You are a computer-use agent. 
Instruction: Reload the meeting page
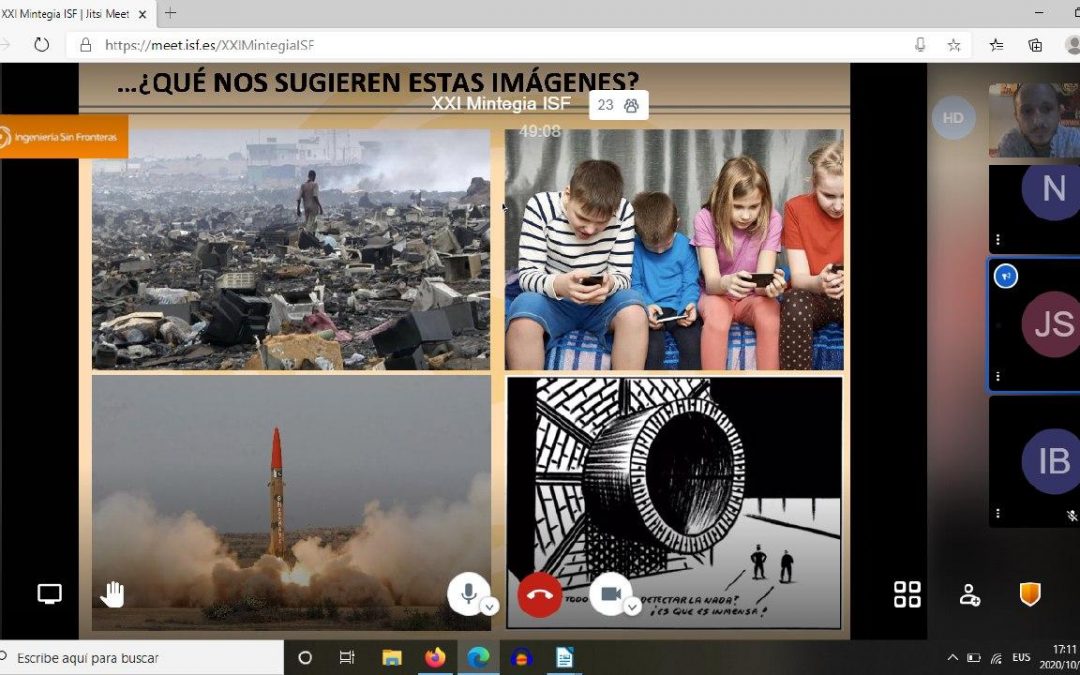click(x=41, y=45)
